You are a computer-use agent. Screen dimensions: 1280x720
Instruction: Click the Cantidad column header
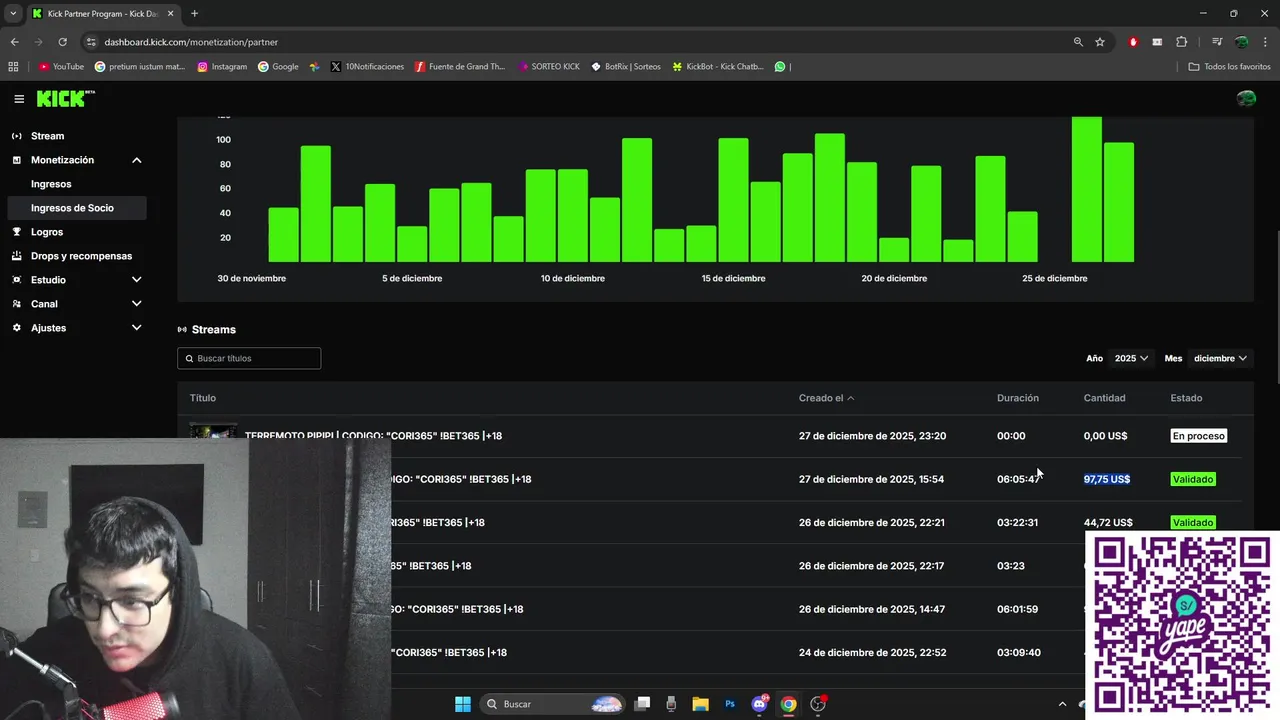[x=1104, y=398]
